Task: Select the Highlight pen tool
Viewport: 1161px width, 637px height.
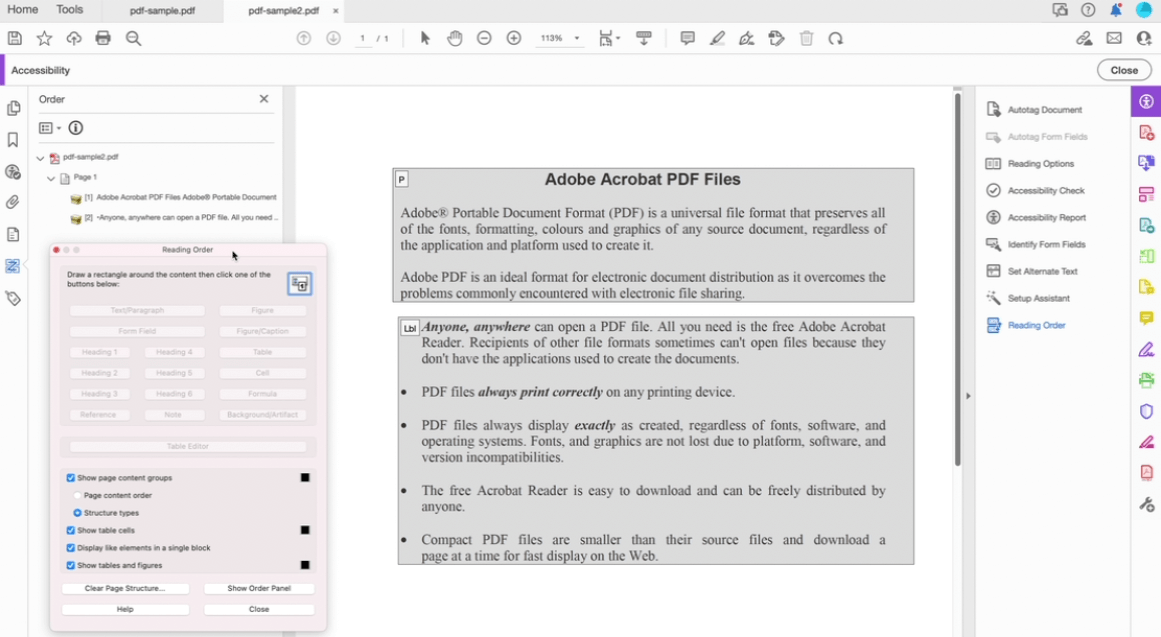Action: 717,39
